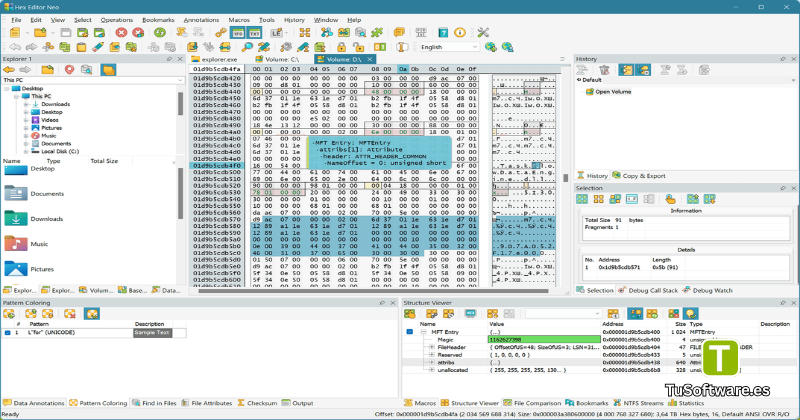
Task: Open the English language dropdown
Action: (449, 47)
